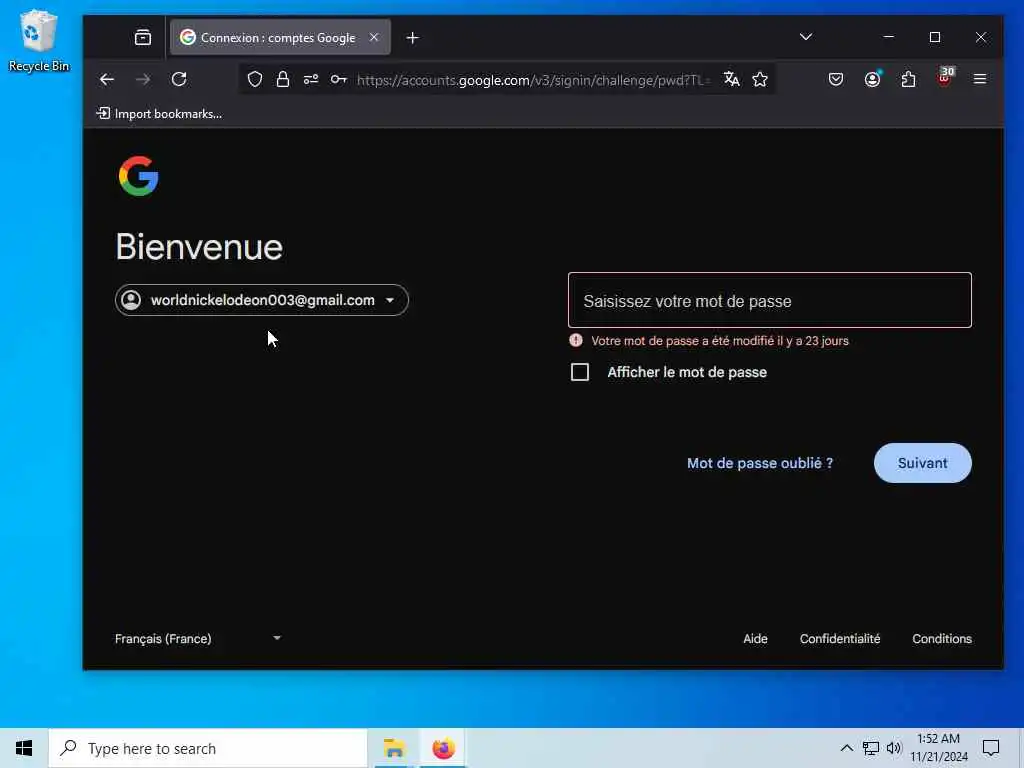This screenshot has height=768, width=1024.
Task: Open Firefox application hamburger menu
Action: pos(980,79)
